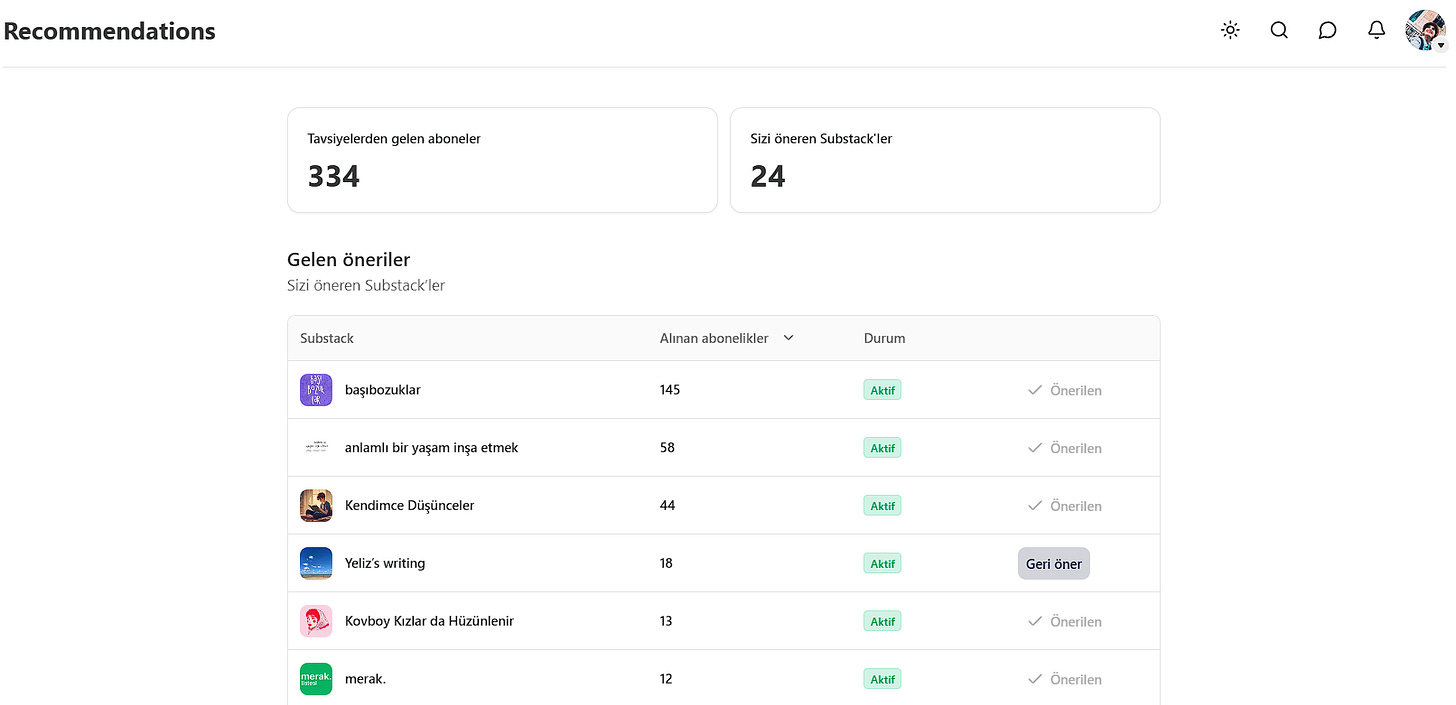Click the Yeliz's writing logo

[x=316, y=563]
